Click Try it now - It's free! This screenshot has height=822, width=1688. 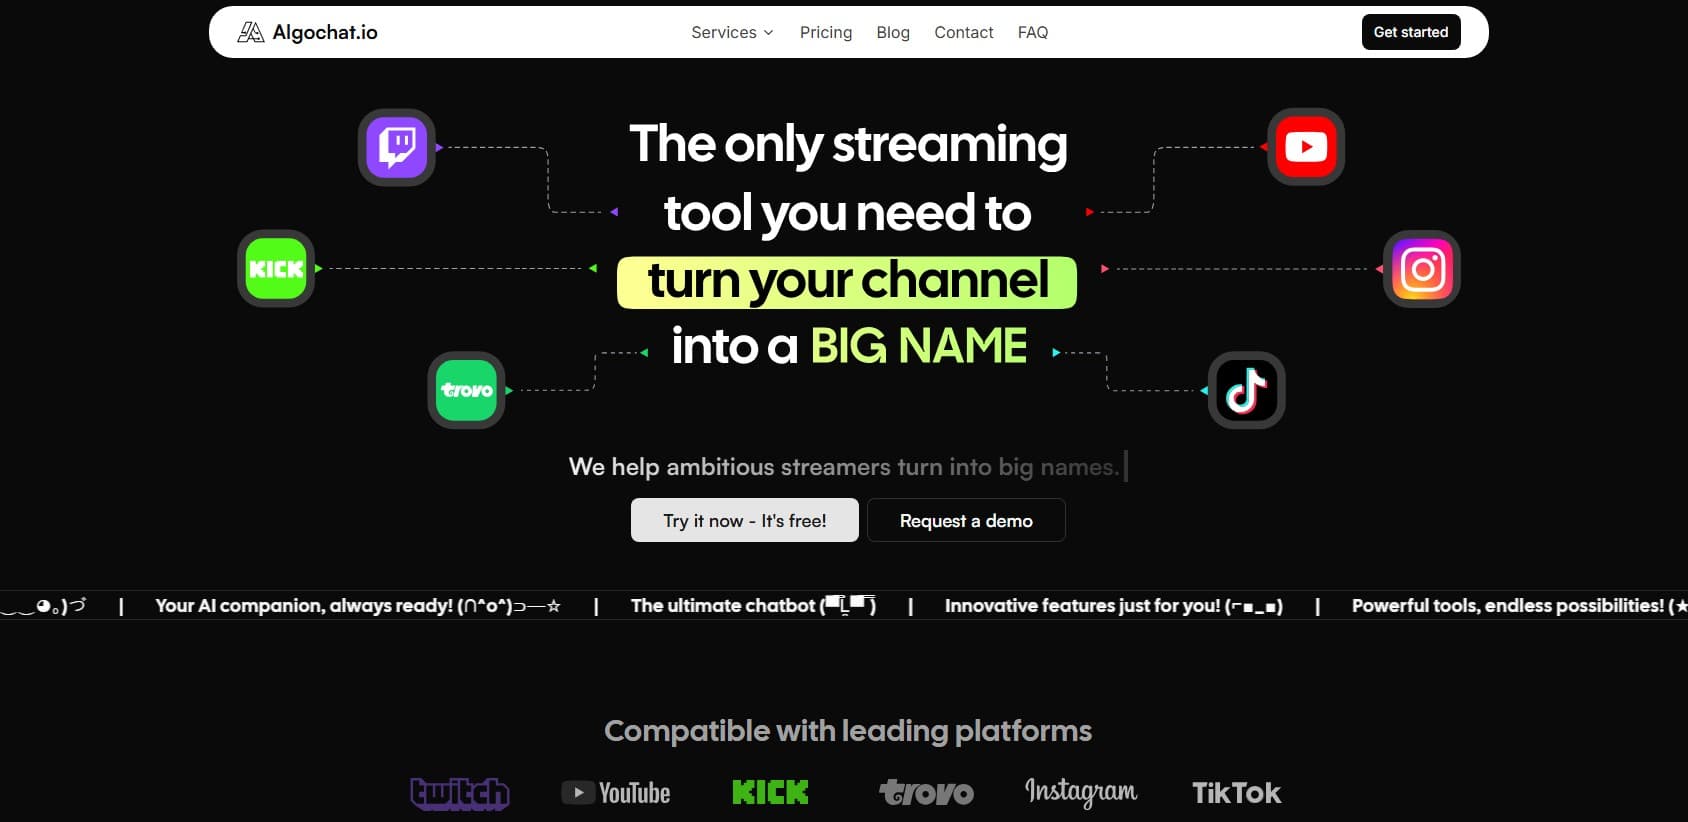(x=745, y=520)
